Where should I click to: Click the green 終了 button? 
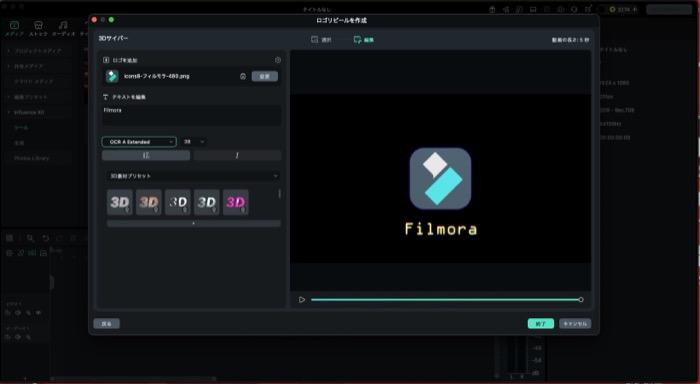click(541, 324)
